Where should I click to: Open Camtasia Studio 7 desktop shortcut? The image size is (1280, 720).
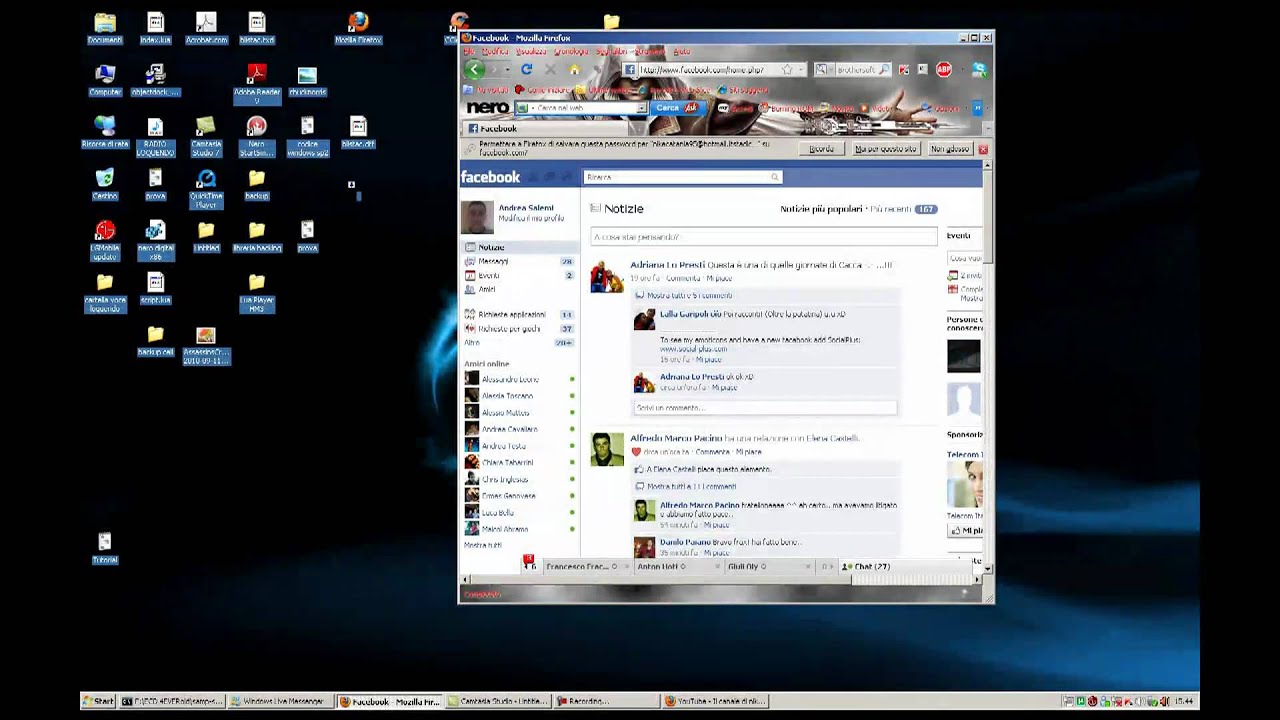(x=206, y=136)
